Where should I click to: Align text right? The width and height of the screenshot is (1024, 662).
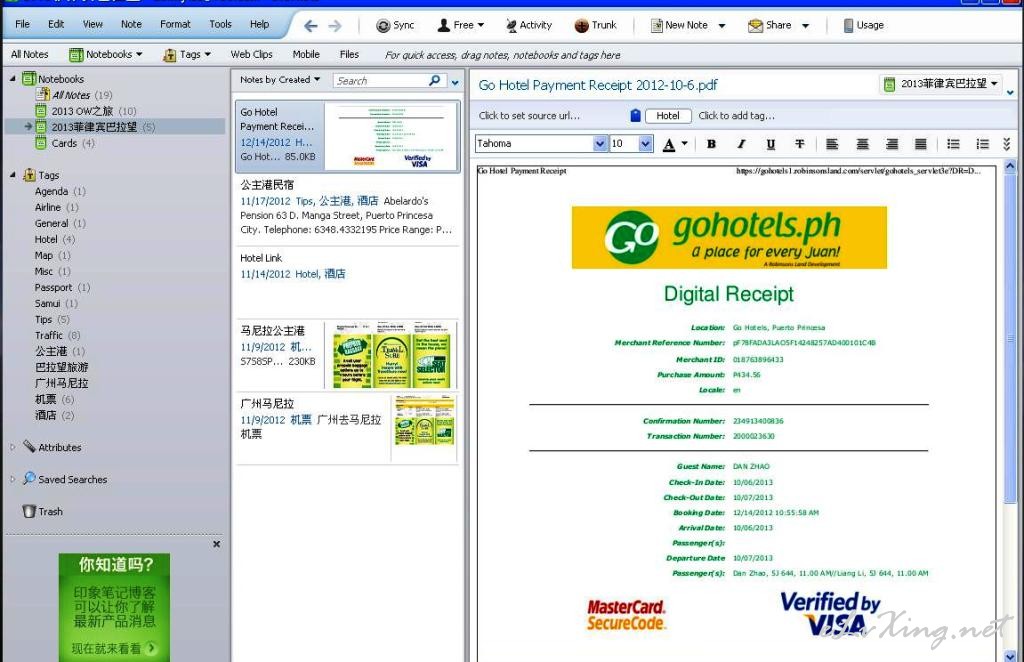point(891,144)
